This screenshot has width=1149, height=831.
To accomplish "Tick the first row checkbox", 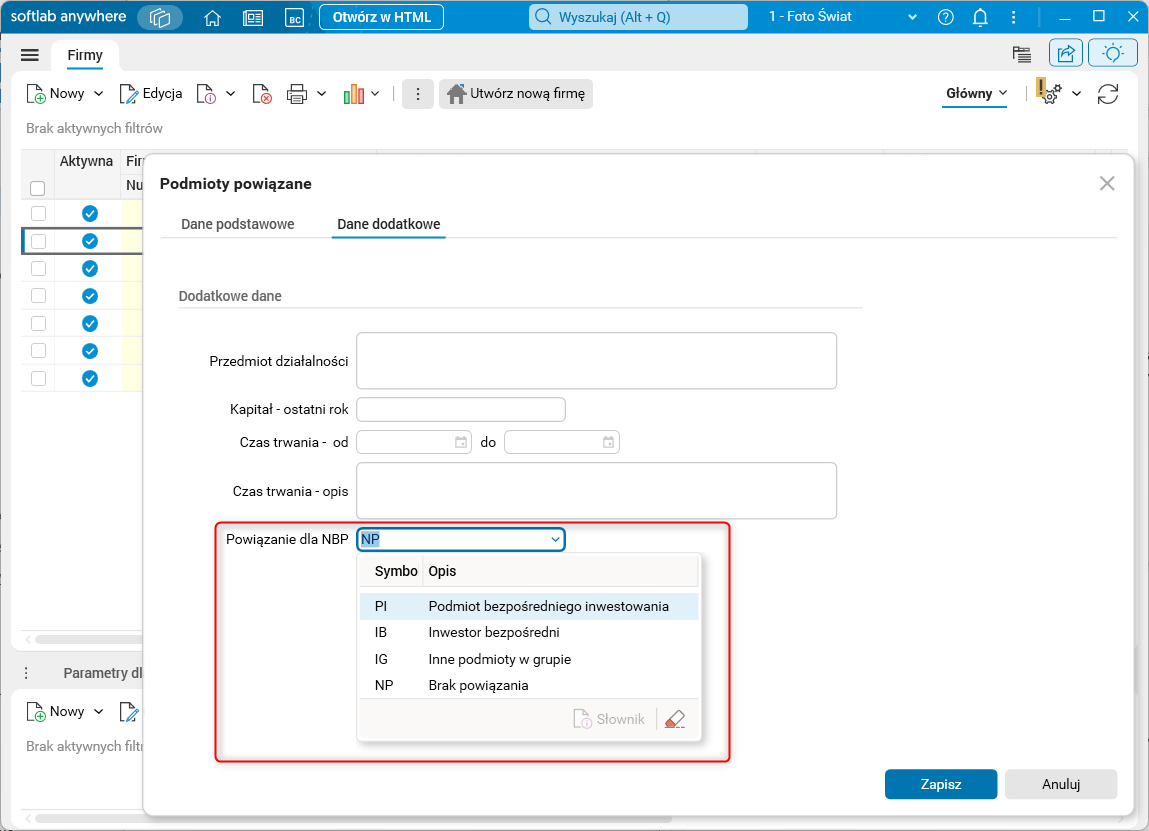I will (38, 213).
